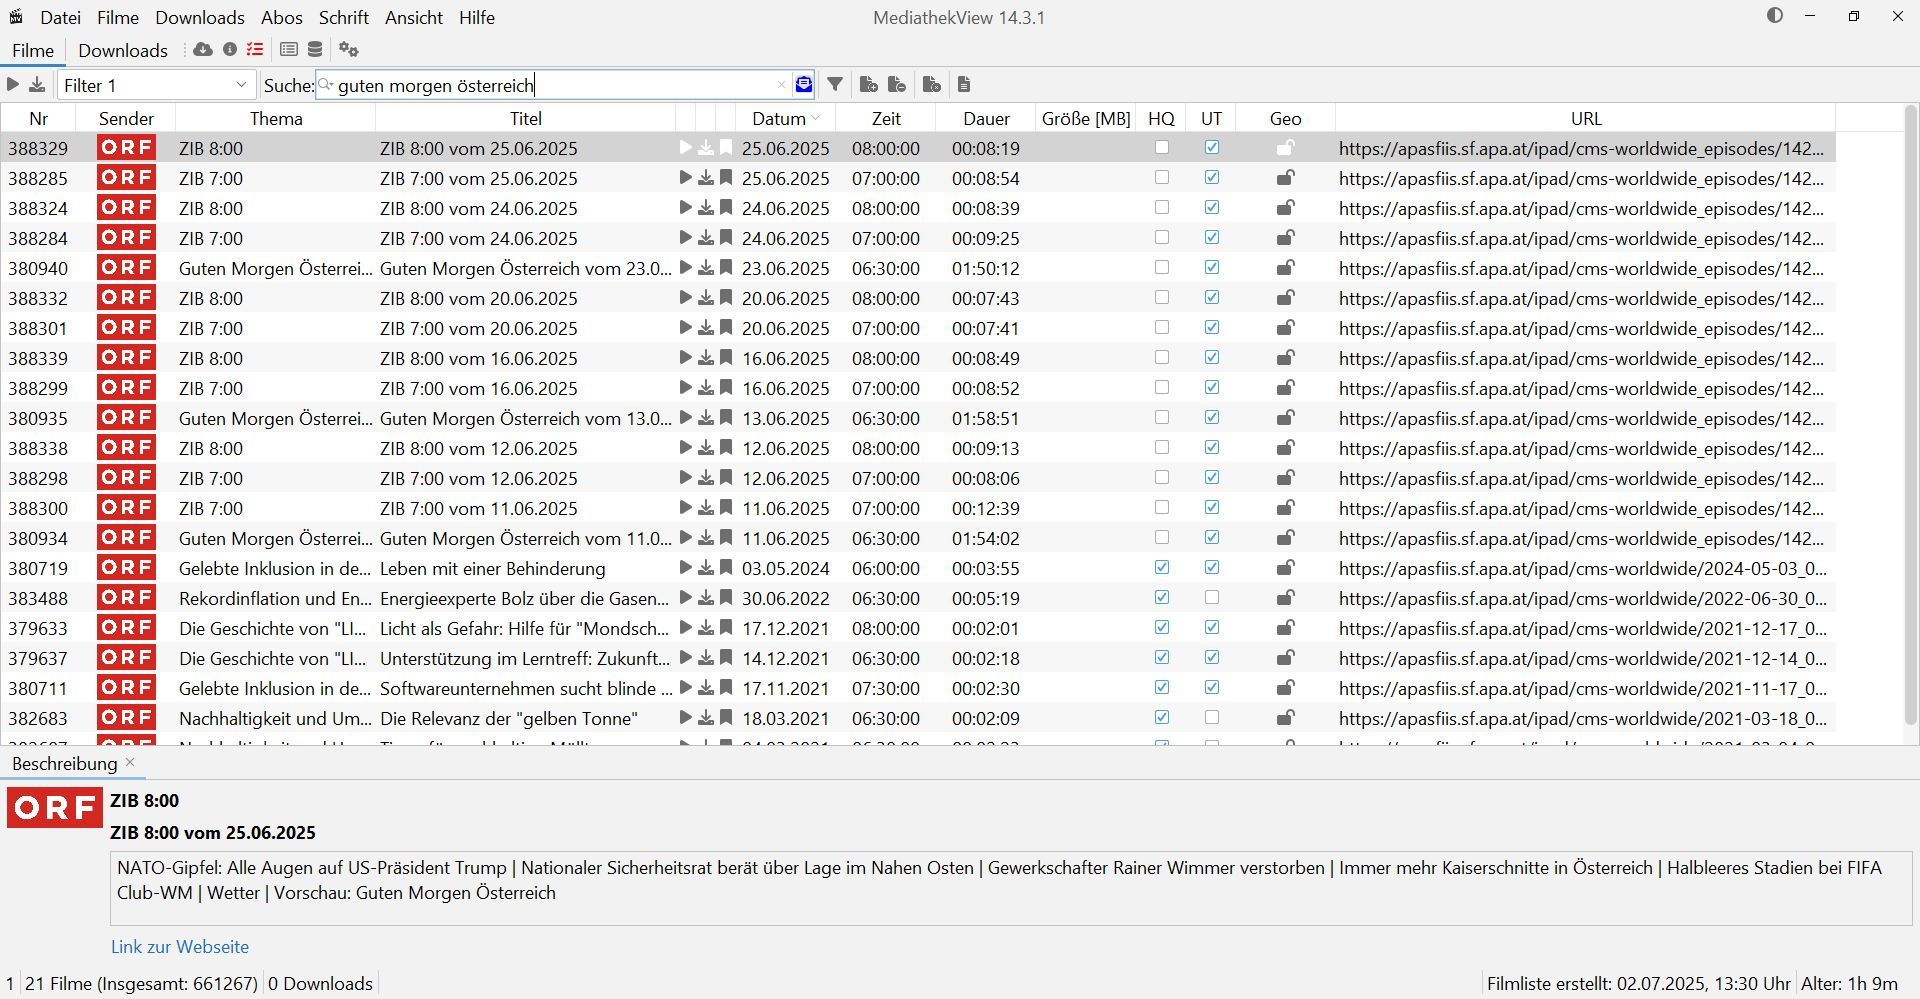Toggle HQ checkbox for row 379633
1920x999 pixels.
pyautogui.click(x=1161, y=627)
